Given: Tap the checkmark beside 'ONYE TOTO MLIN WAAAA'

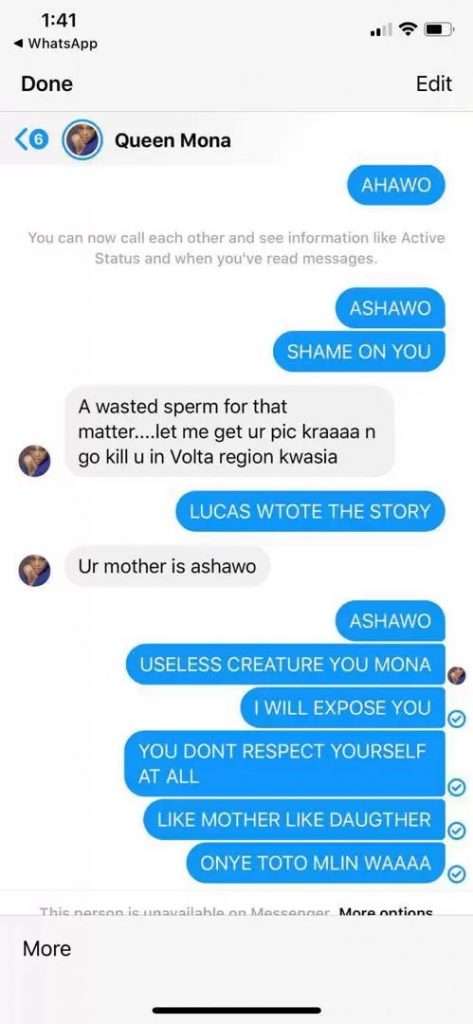Looking at the screenshot, I should tap(457, 873).
